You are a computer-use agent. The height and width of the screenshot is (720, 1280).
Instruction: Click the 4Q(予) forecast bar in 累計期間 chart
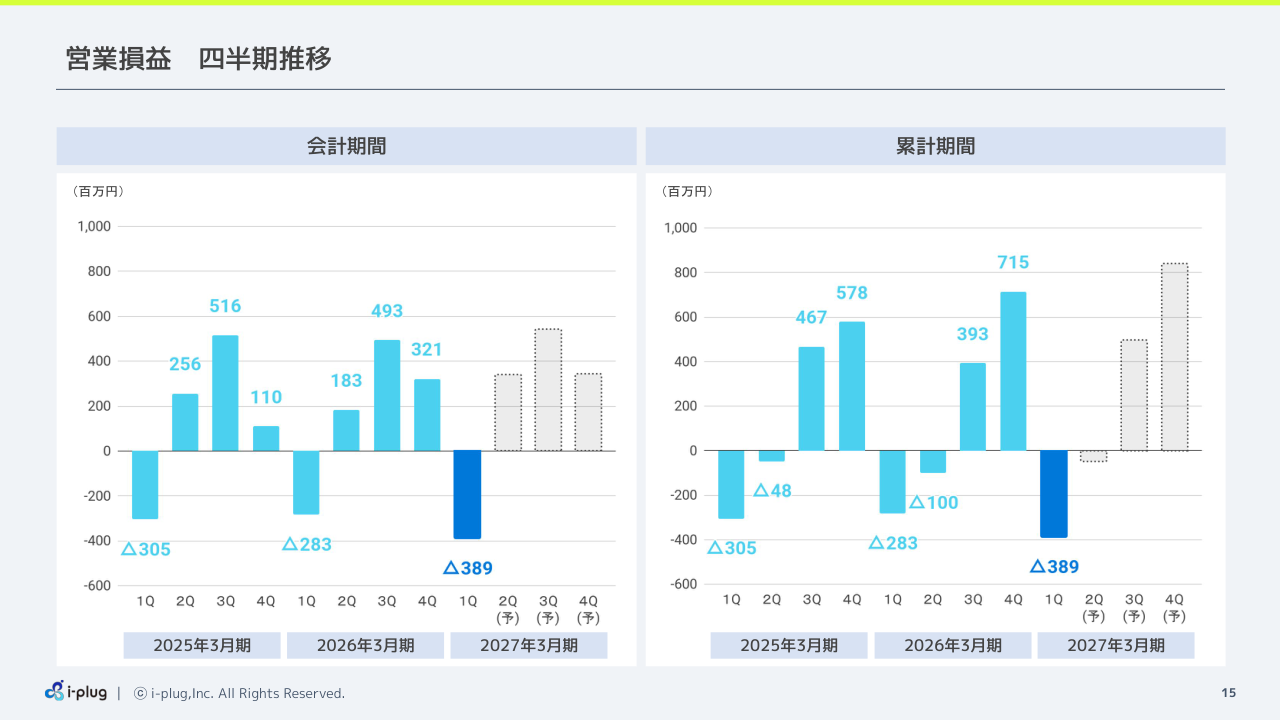[1174, 357]
